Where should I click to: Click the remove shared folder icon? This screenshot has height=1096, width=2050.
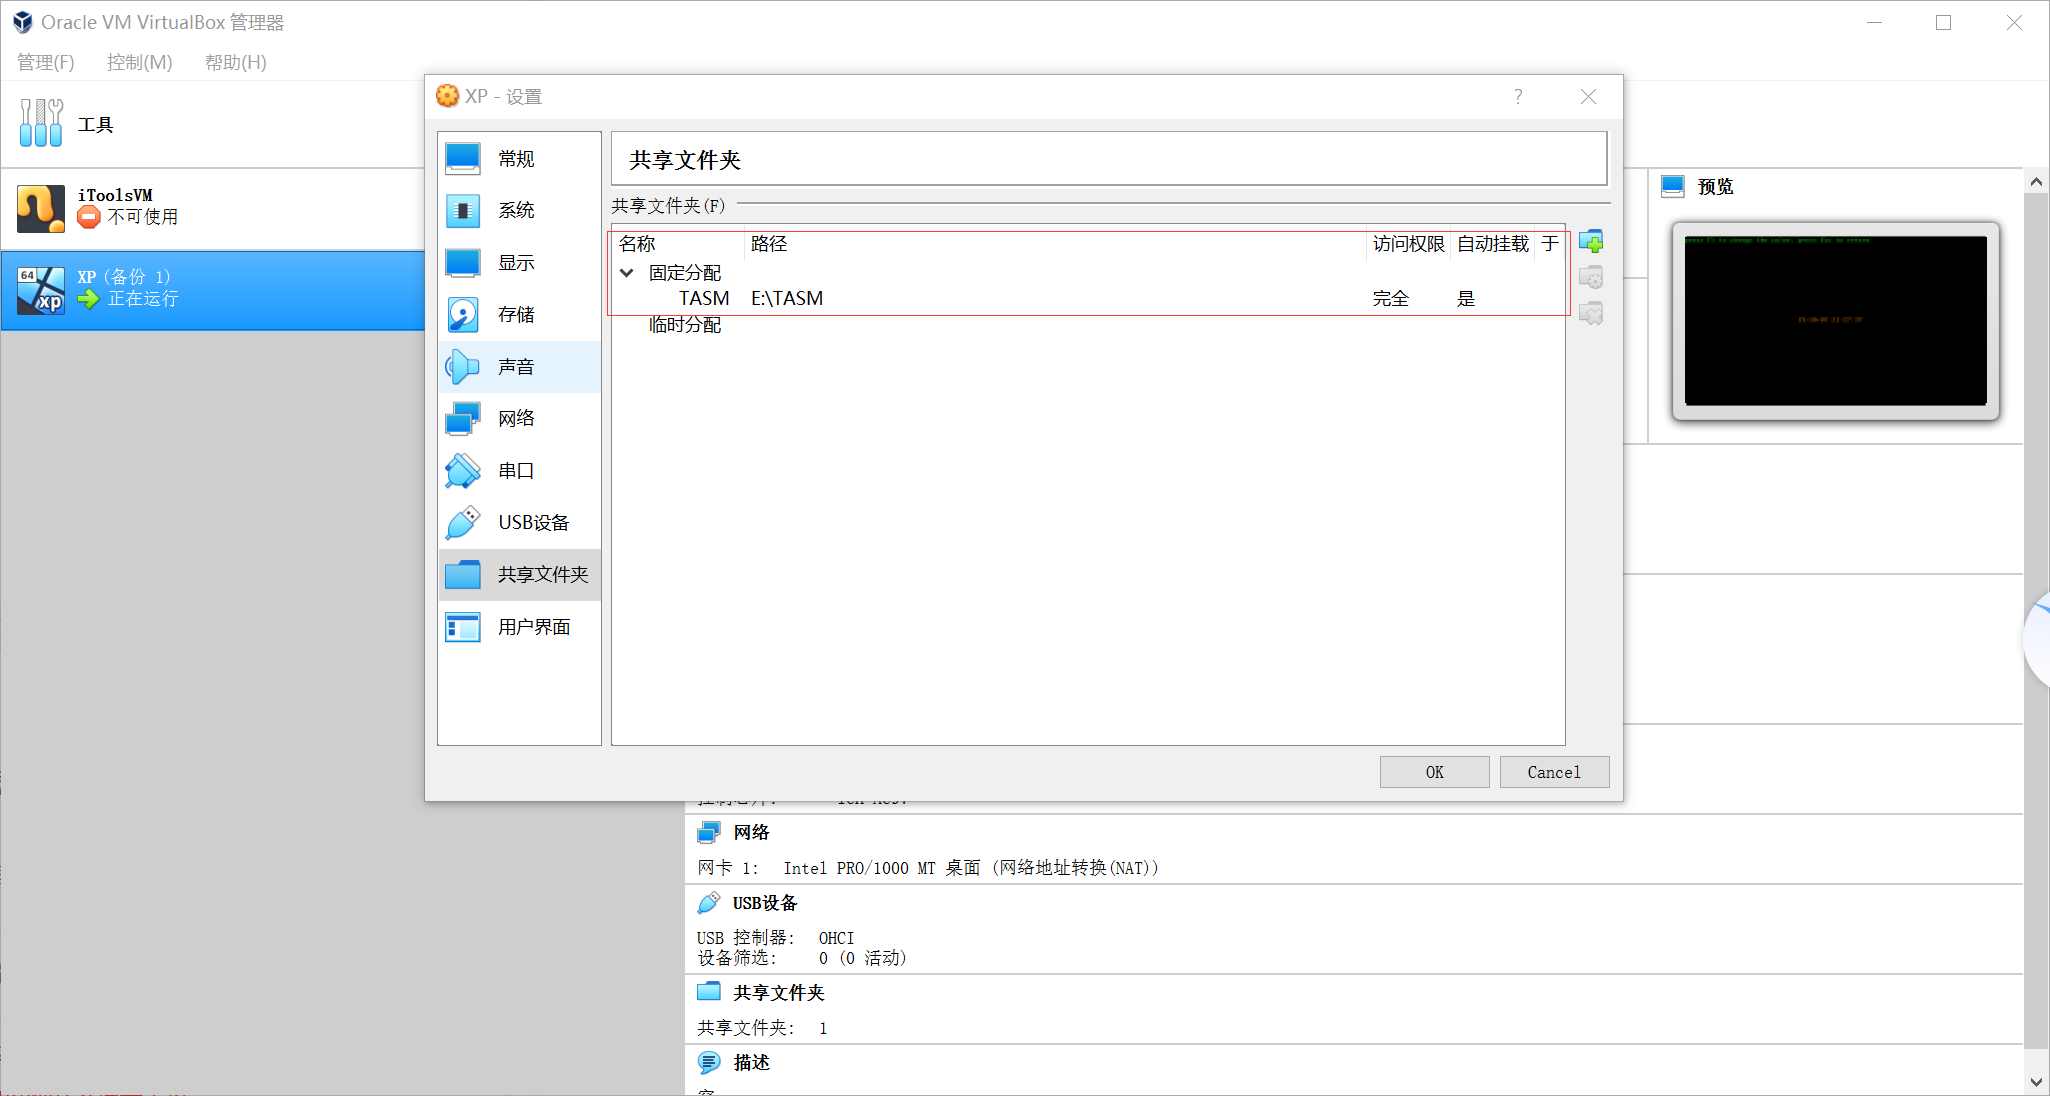pos(1591,314)
